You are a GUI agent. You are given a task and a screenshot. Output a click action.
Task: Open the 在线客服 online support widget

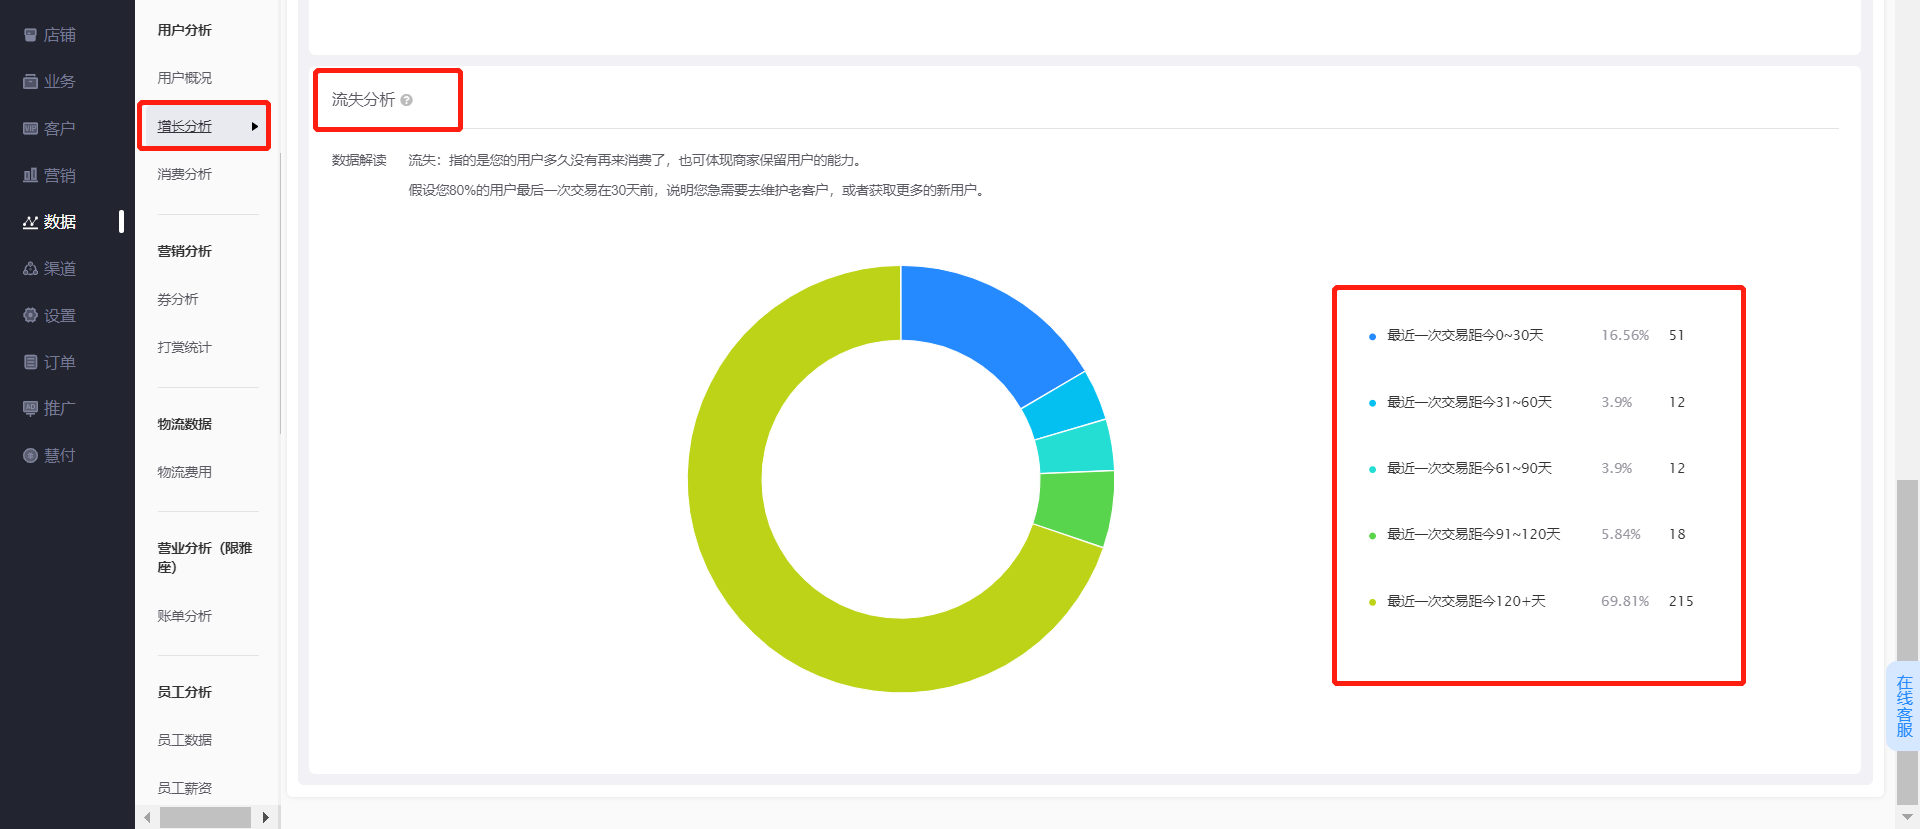tap(1904, 706)
